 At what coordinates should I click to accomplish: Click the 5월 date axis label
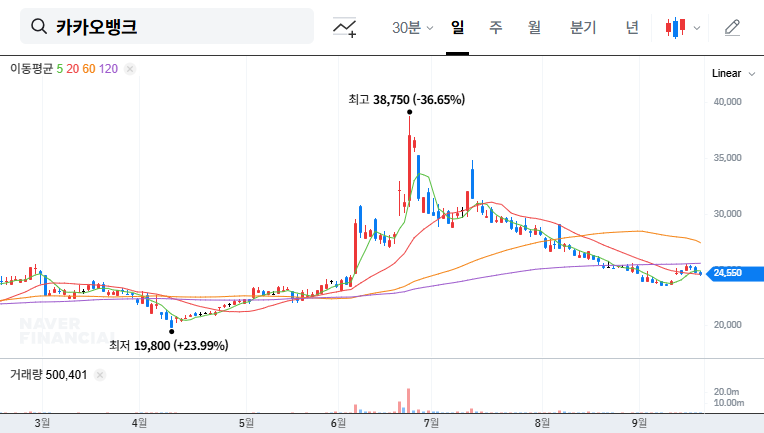coord(247,423)
